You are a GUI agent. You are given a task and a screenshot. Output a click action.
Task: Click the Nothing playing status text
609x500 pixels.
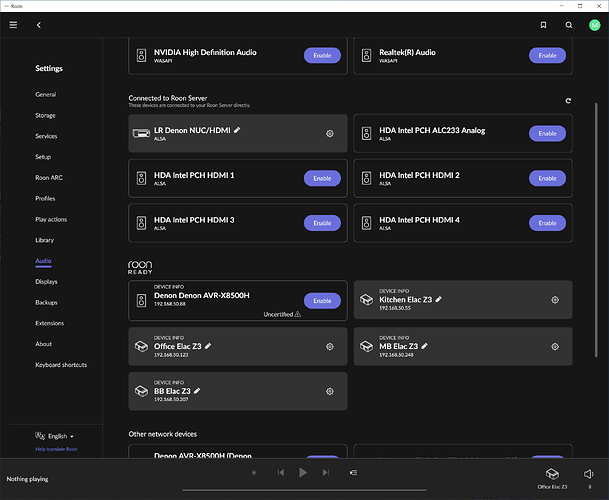(27, 479)
